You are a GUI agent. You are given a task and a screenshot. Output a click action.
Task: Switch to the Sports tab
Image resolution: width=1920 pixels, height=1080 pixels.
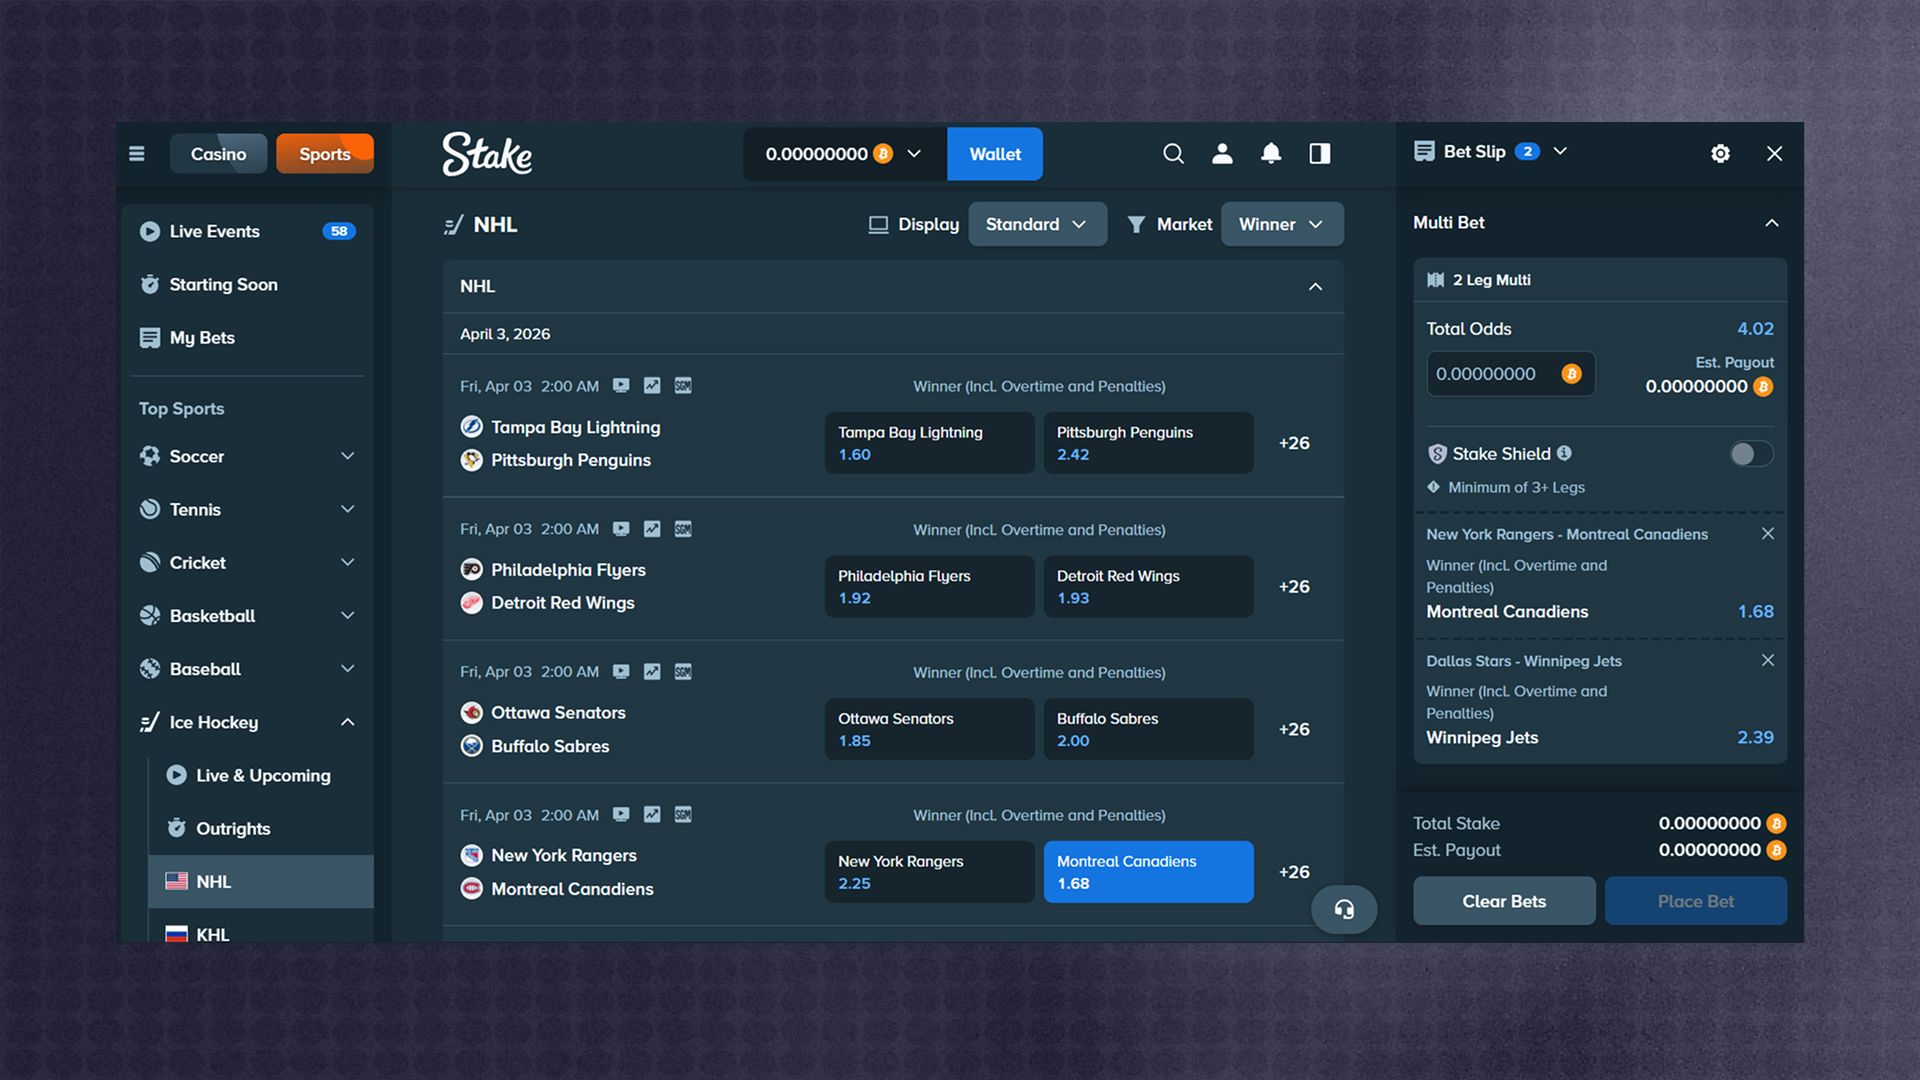[x=325, y=154]
